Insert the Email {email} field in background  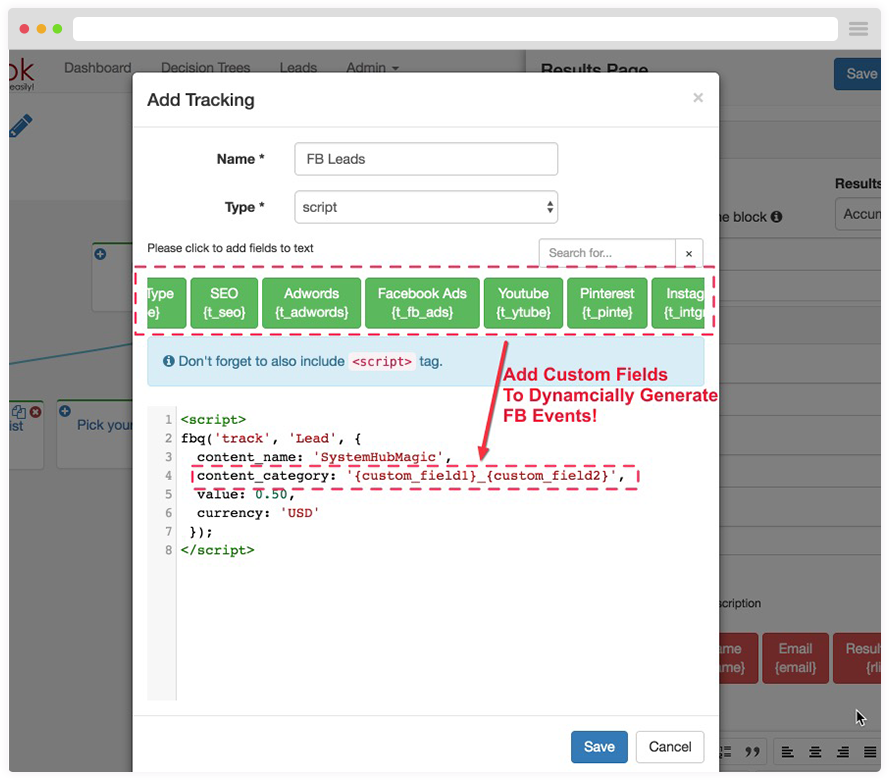[x=795, y=658]
